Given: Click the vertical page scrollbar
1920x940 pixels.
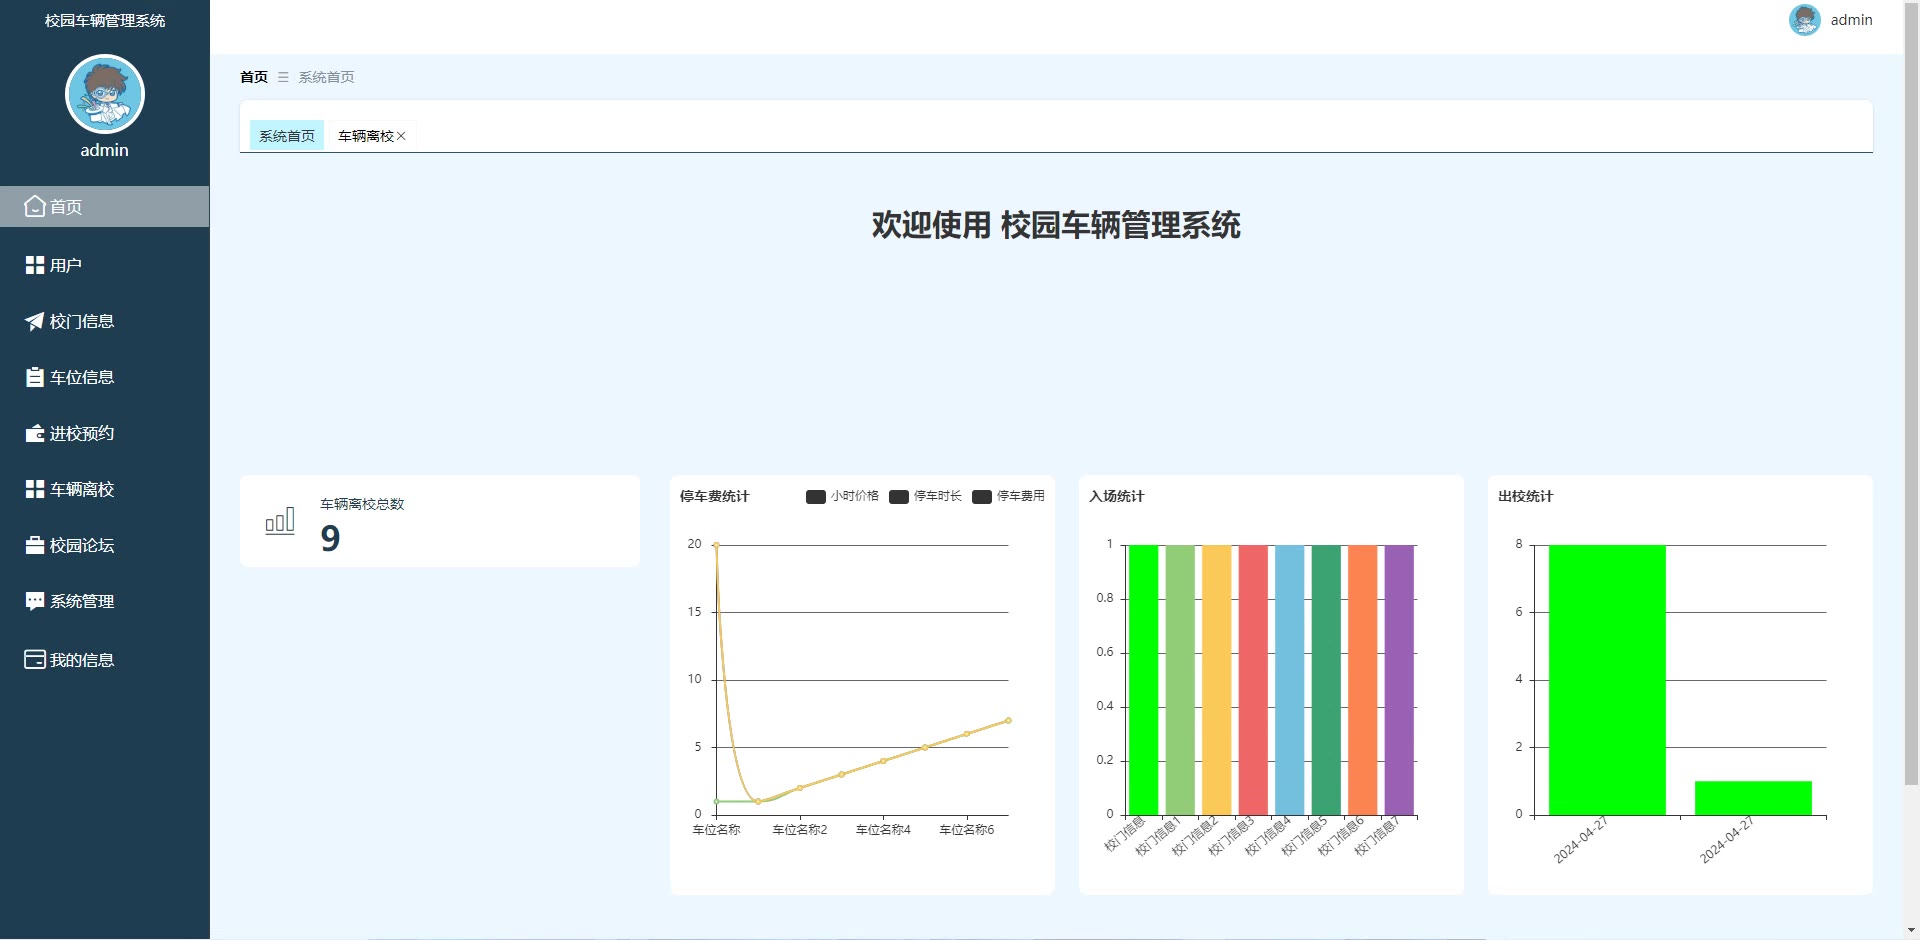Looking at the screenshot, I should click(x=1911, y=400).
